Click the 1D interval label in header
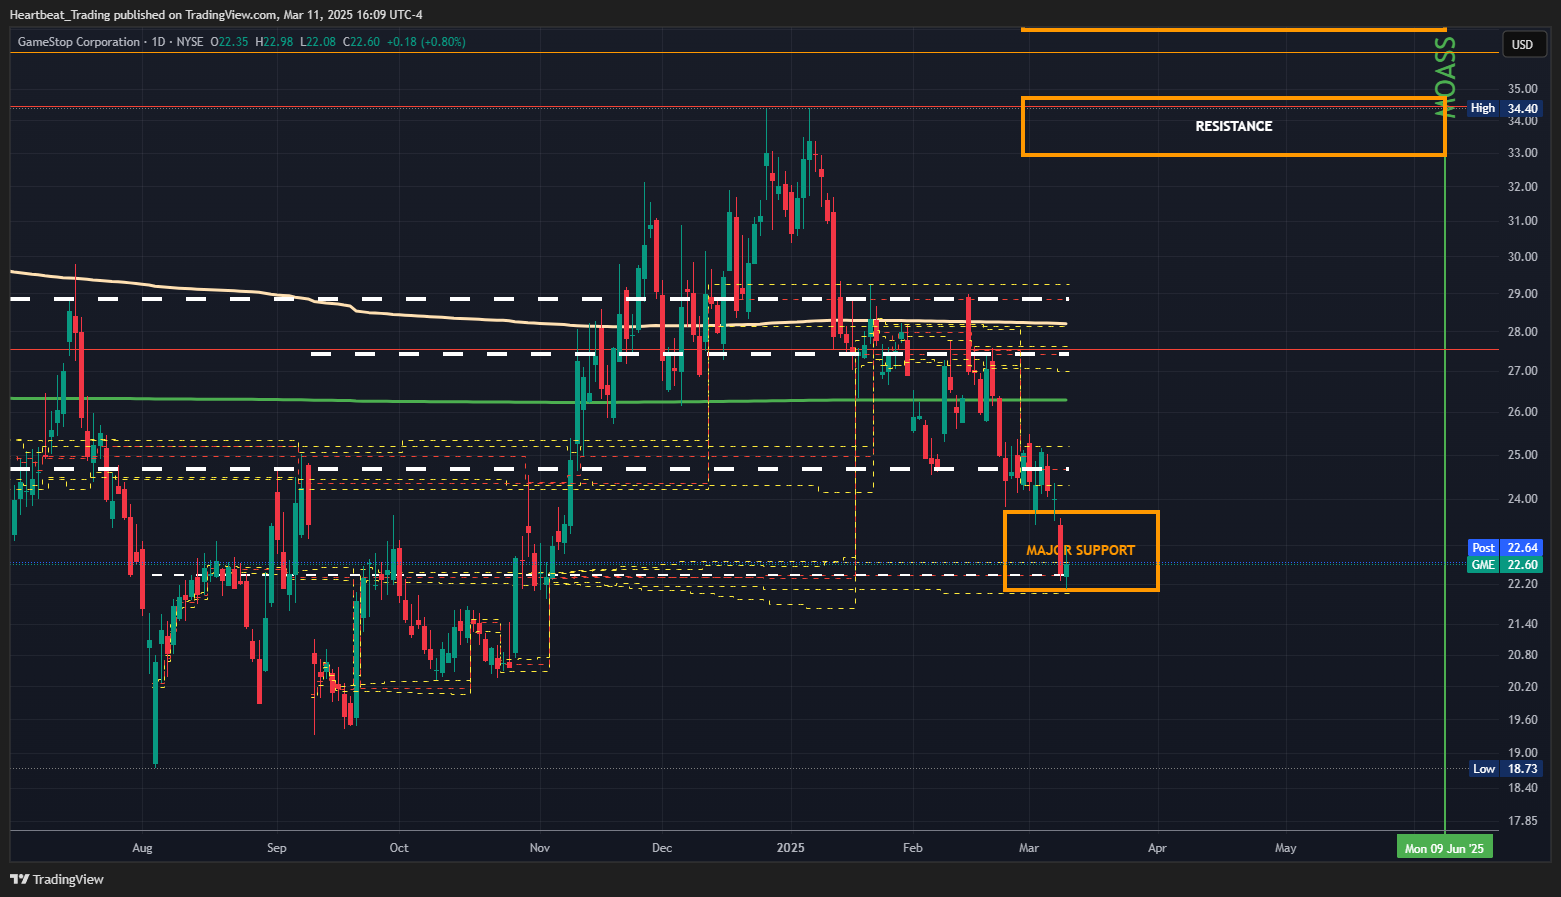The width and height of the screenshot is (1561, 897). (159, 42)
